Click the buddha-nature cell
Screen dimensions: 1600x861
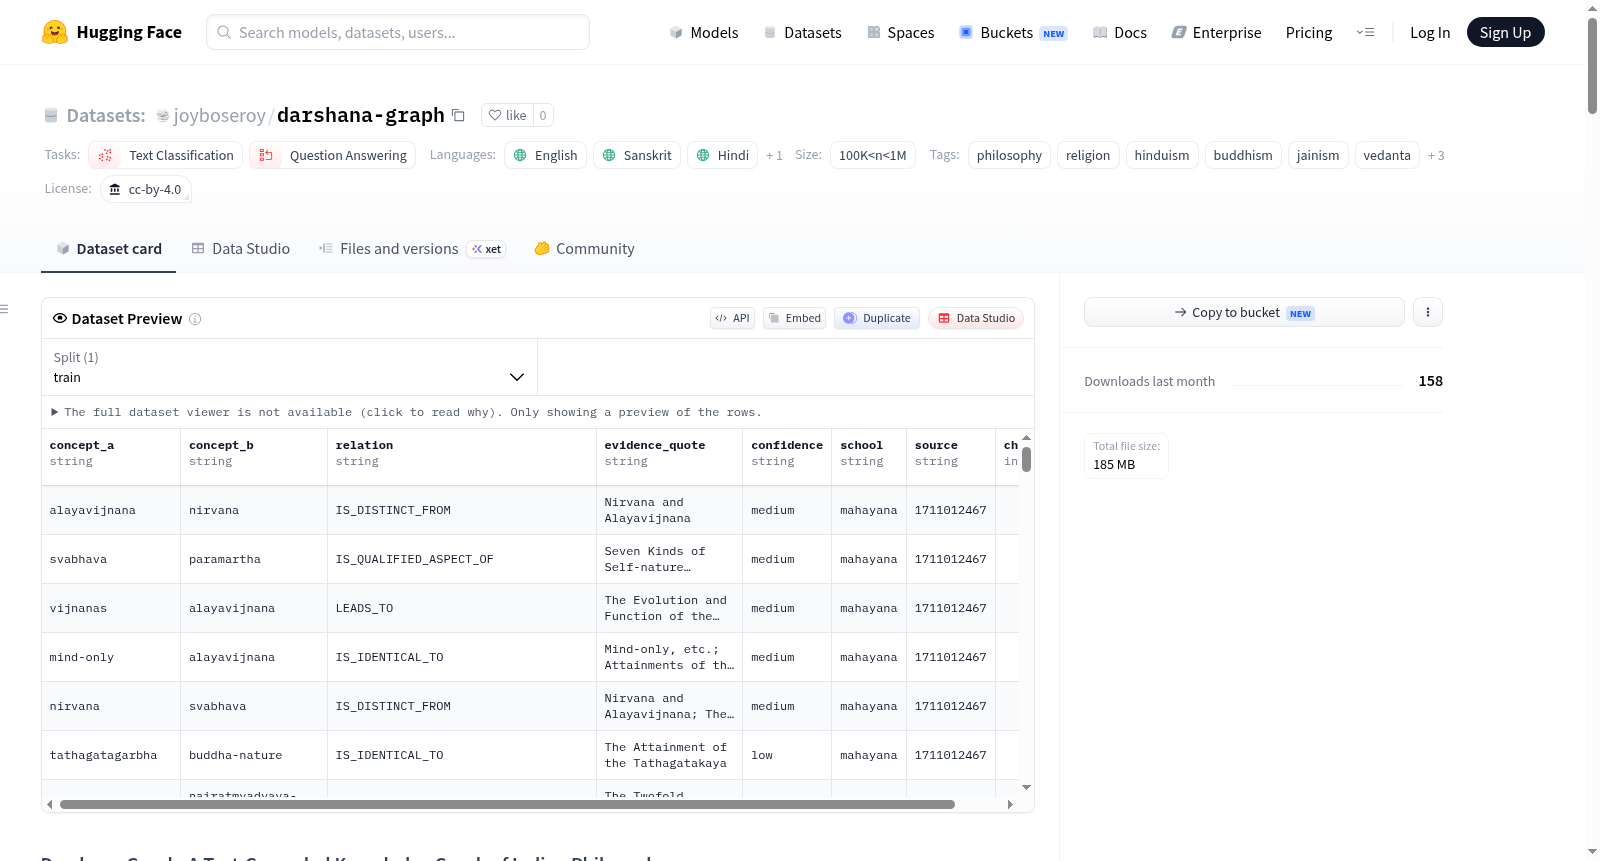click(x=254, y=755)
